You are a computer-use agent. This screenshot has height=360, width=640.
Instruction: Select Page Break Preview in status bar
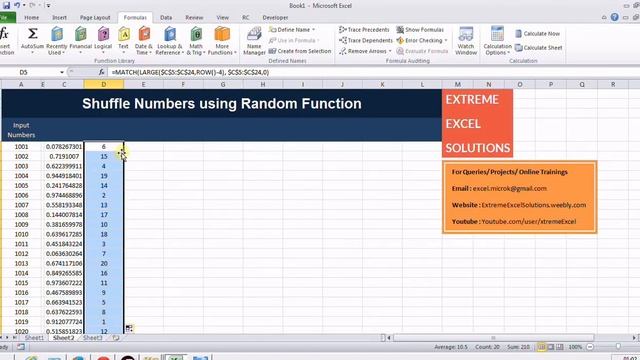560,347
